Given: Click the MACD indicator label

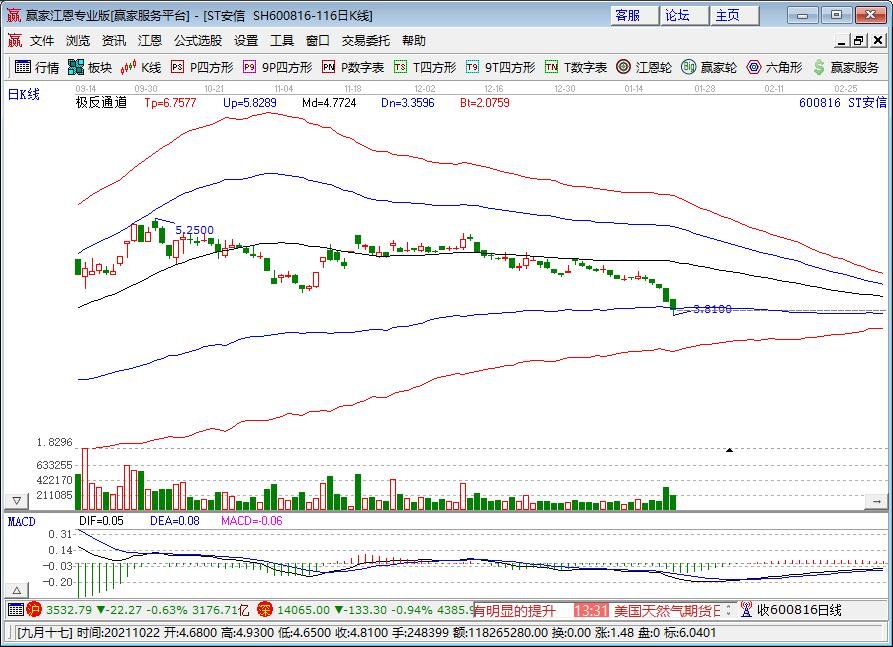Looking at the screenshot, I should pos(22,521).
